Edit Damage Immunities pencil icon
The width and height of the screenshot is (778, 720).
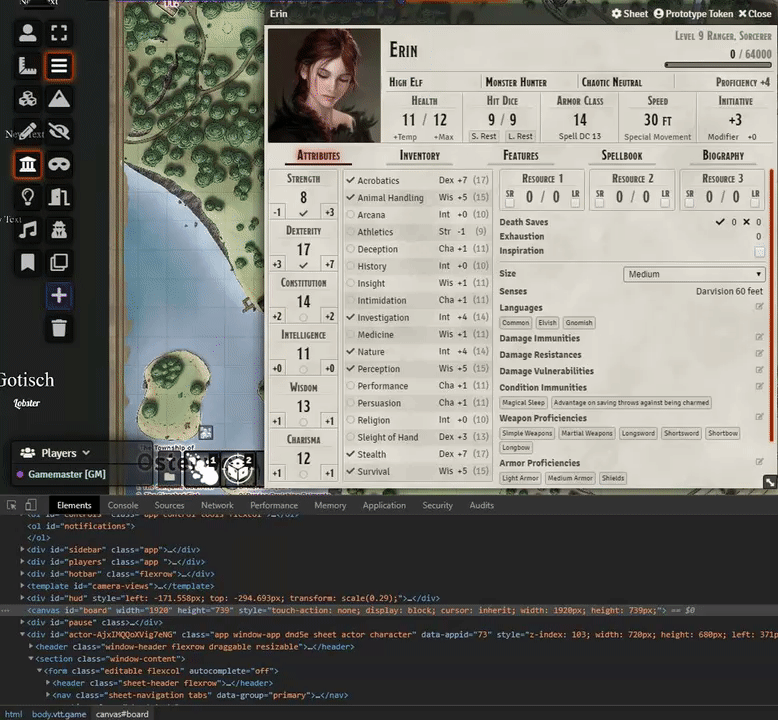(x=759, y=337)
